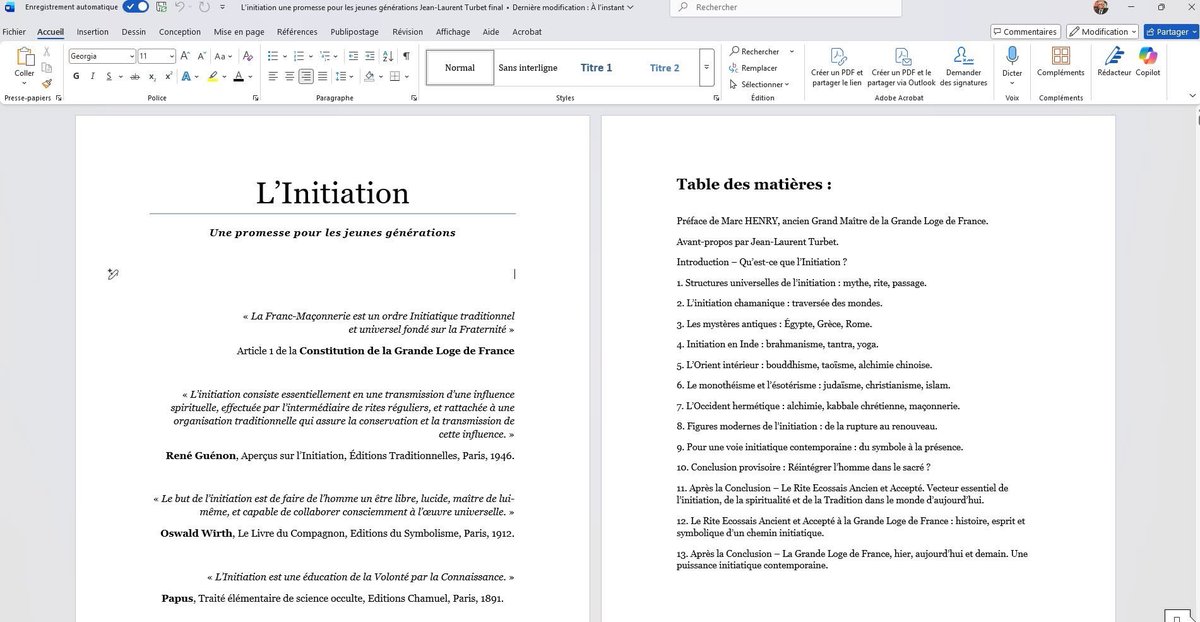Apply Titre 1 style
1200x622 pixels.
click(x=596, y=68)
